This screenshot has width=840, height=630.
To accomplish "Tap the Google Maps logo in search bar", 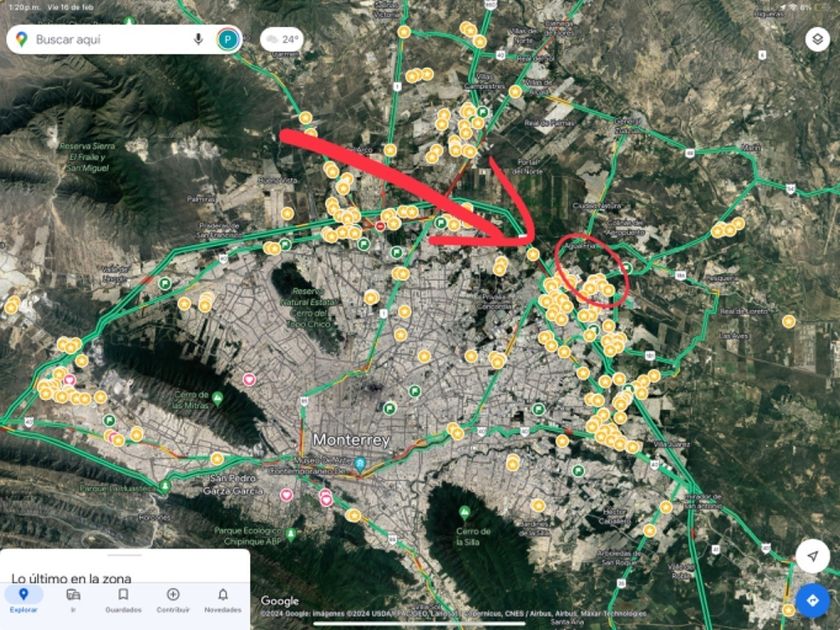I will (x=21, y=39).
